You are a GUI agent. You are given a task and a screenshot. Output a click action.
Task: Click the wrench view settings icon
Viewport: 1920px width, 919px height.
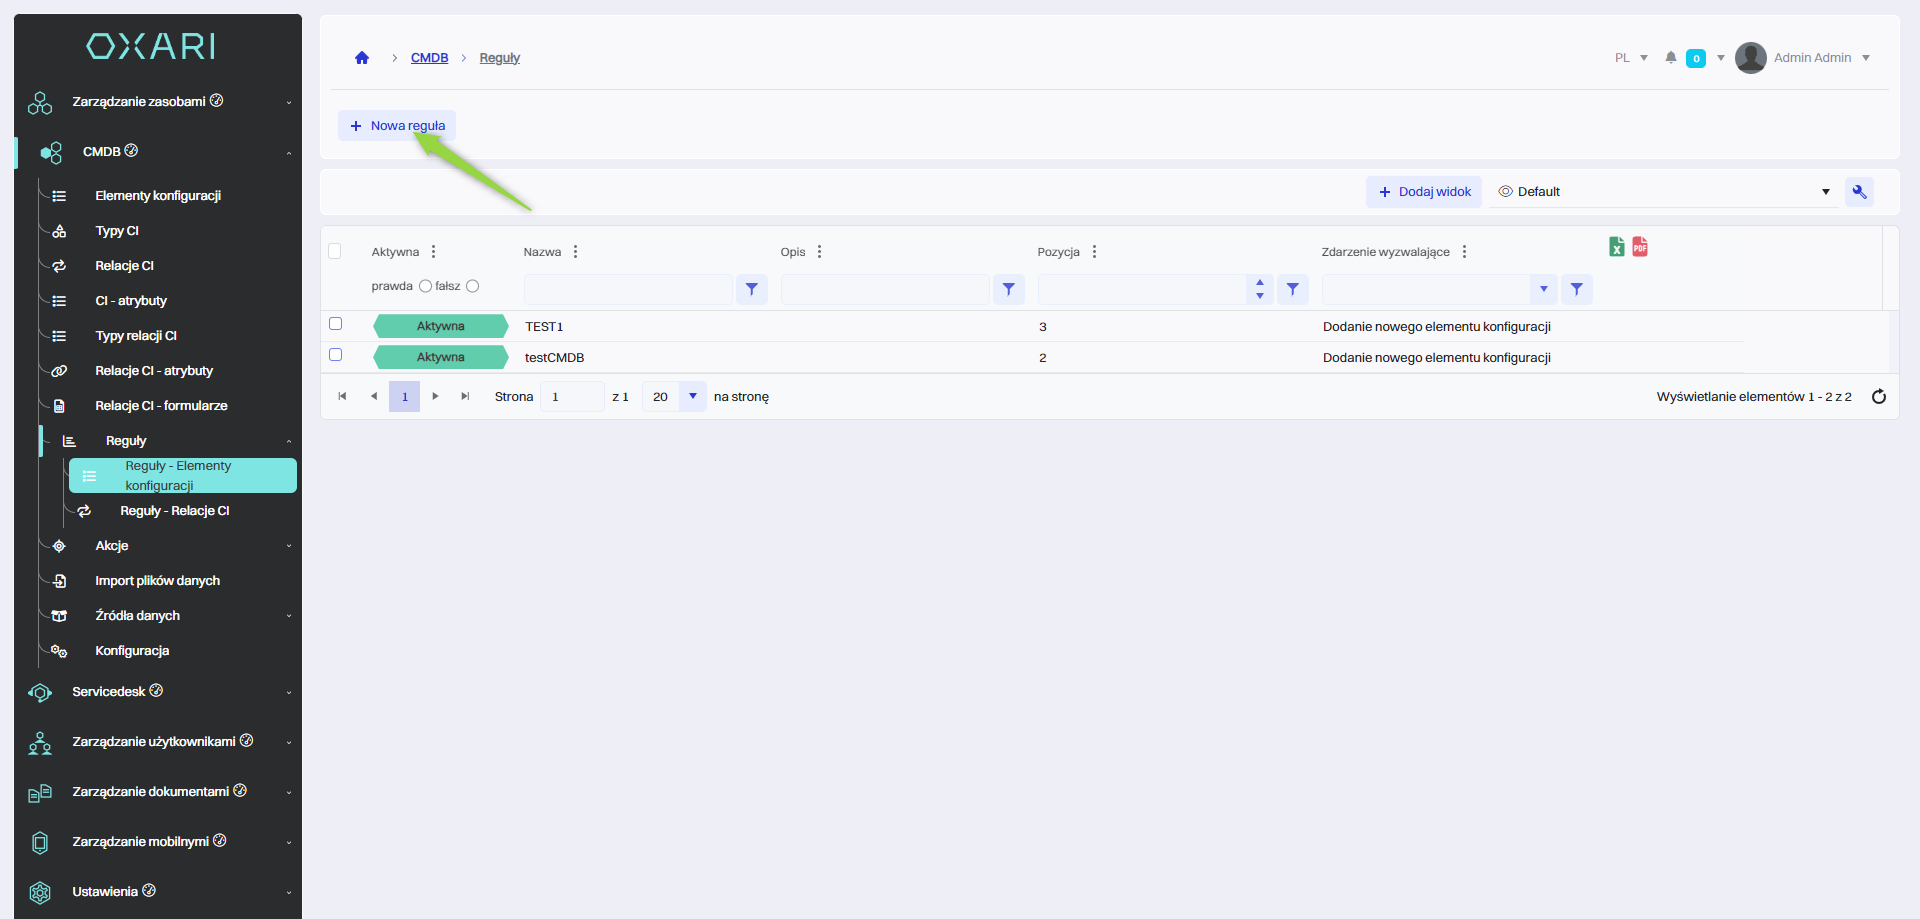[1859, 192]
